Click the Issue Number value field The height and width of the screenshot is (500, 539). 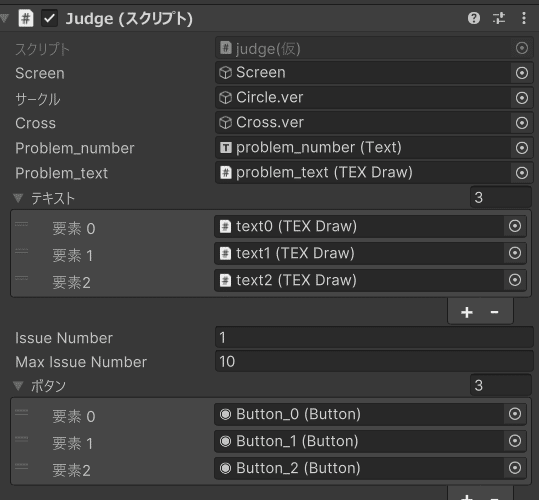coord(374,337)
